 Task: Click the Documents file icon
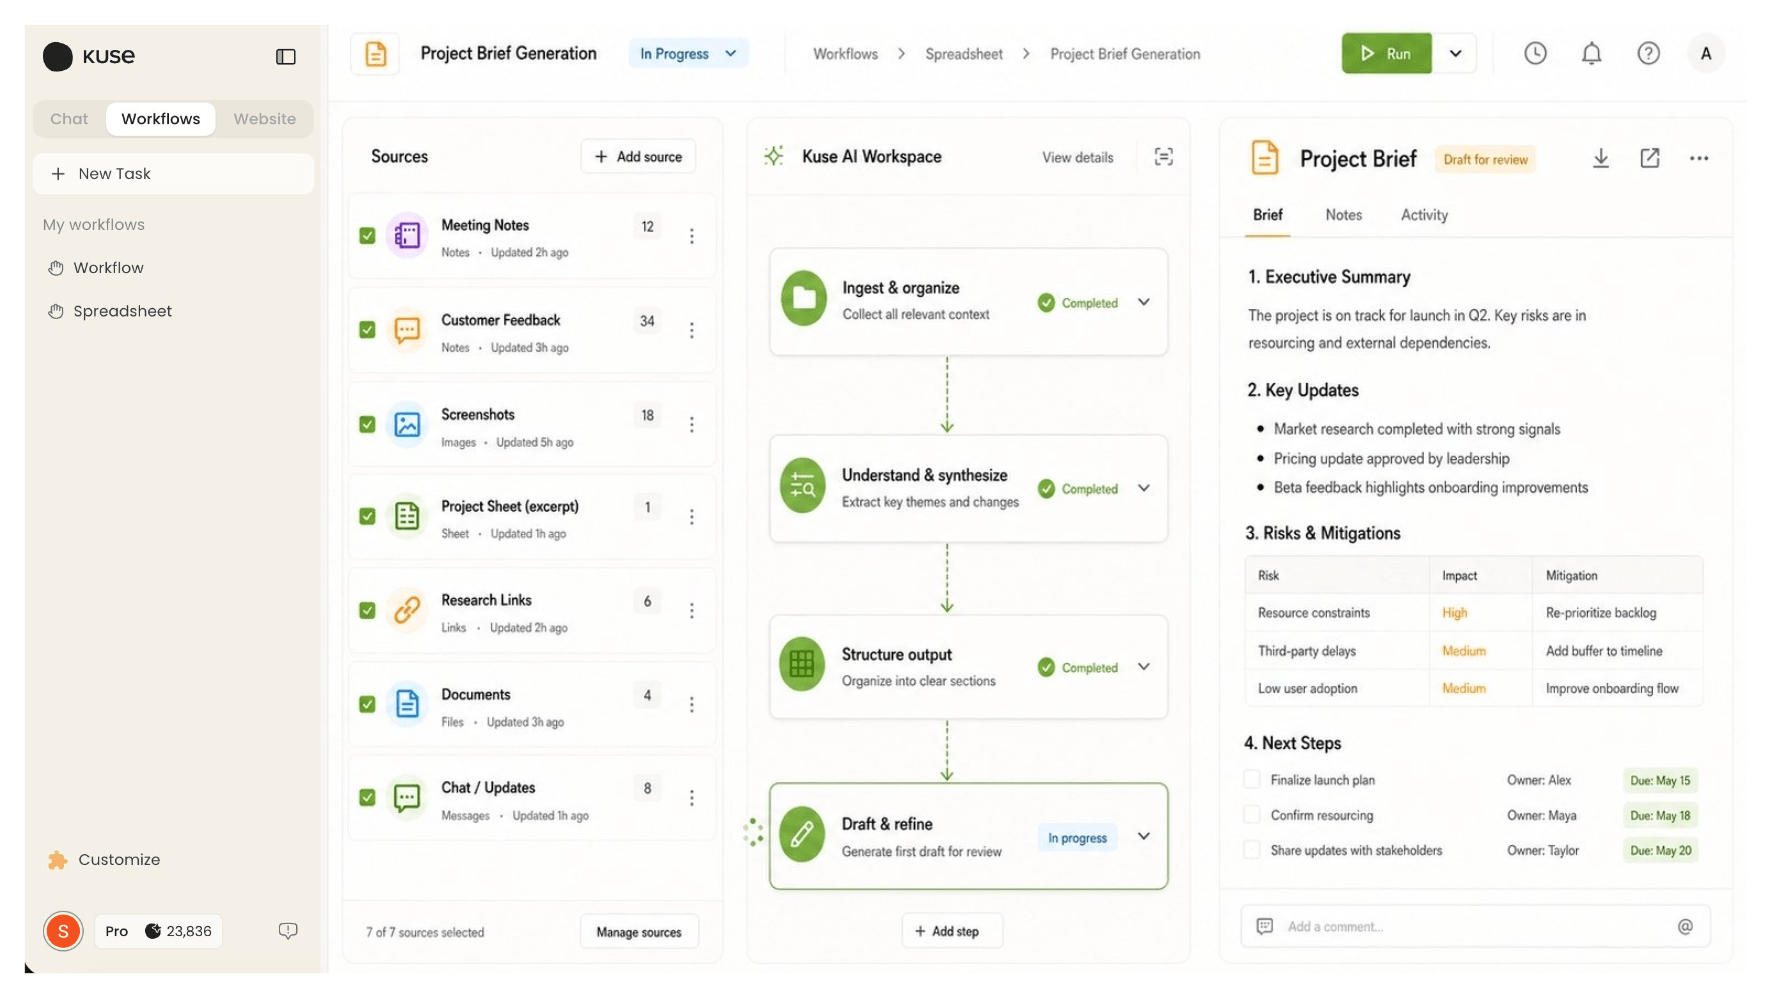click(x=407, y=704)
